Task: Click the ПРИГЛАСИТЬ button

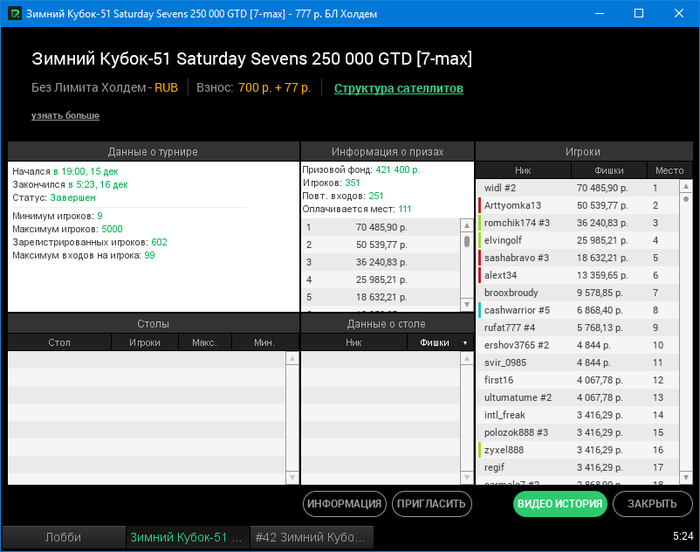Action: click(431, 504)
